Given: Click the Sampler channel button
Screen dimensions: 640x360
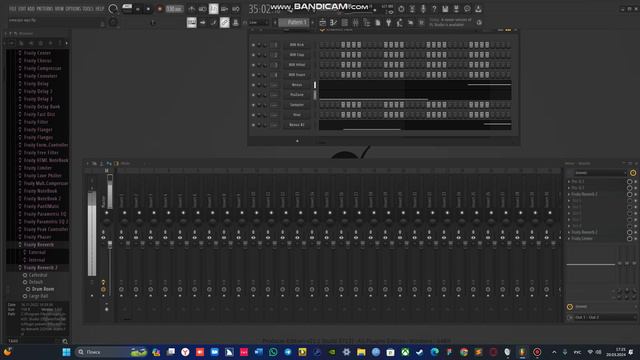Looking at the screenshot, I should [297, 105].
